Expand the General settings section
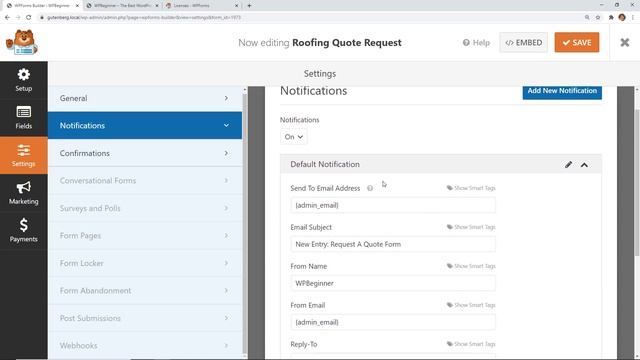 (x=145, y=98)
